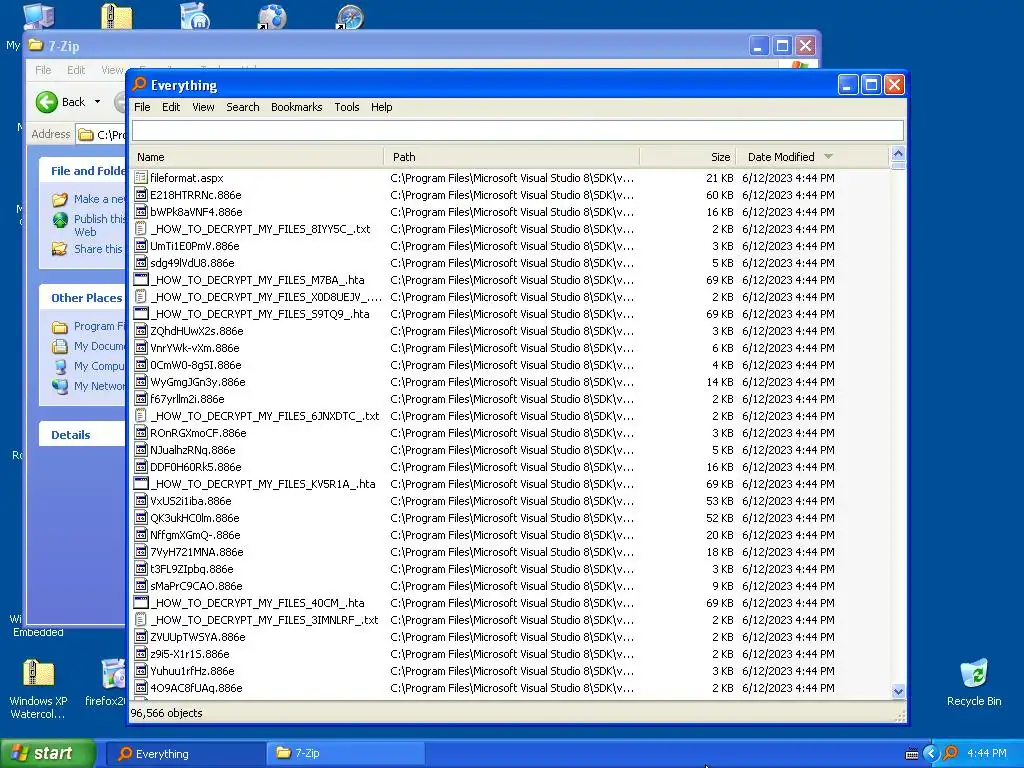Select the f67yrllm2i.886e file icon
1024x768 pixels.
[x=140, y=398]
